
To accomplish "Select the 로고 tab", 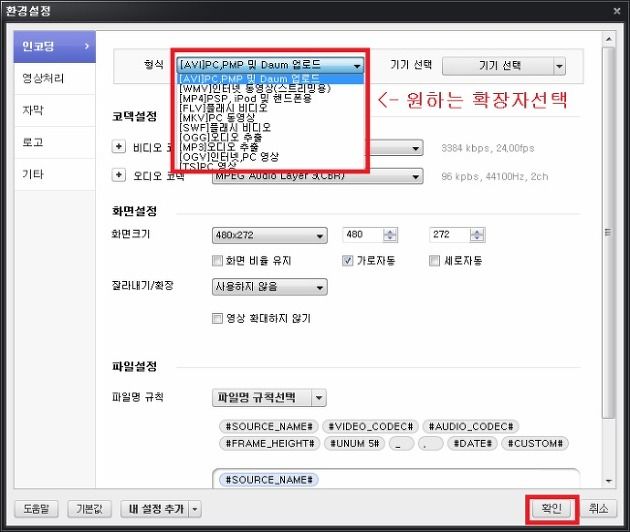I will (x=55, y=142).
